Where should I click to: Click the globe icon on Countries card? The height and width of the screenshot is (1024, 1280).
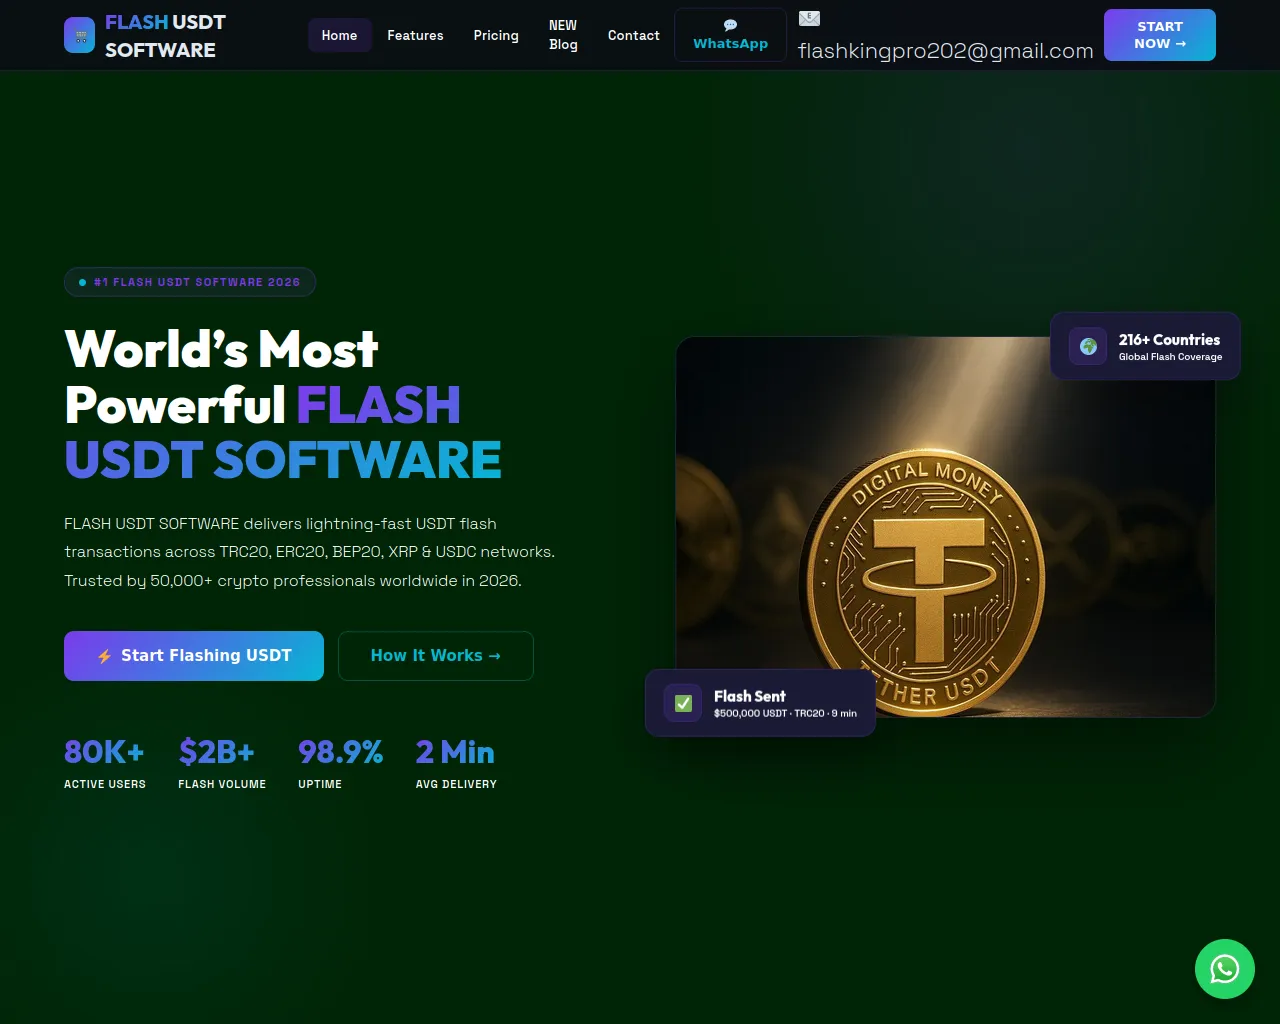point(1088,346)
